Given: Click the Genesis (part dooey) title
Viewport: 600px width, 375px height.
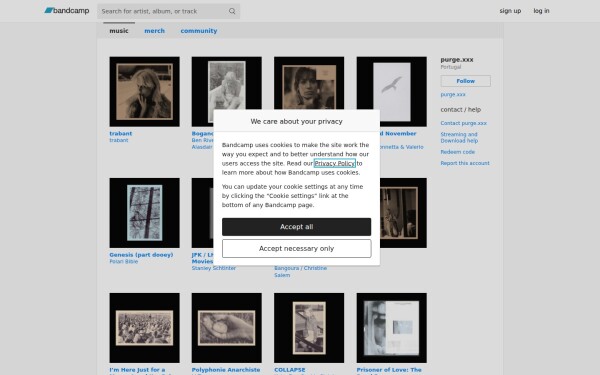Looking at the screenshot, I should (141, 254).
